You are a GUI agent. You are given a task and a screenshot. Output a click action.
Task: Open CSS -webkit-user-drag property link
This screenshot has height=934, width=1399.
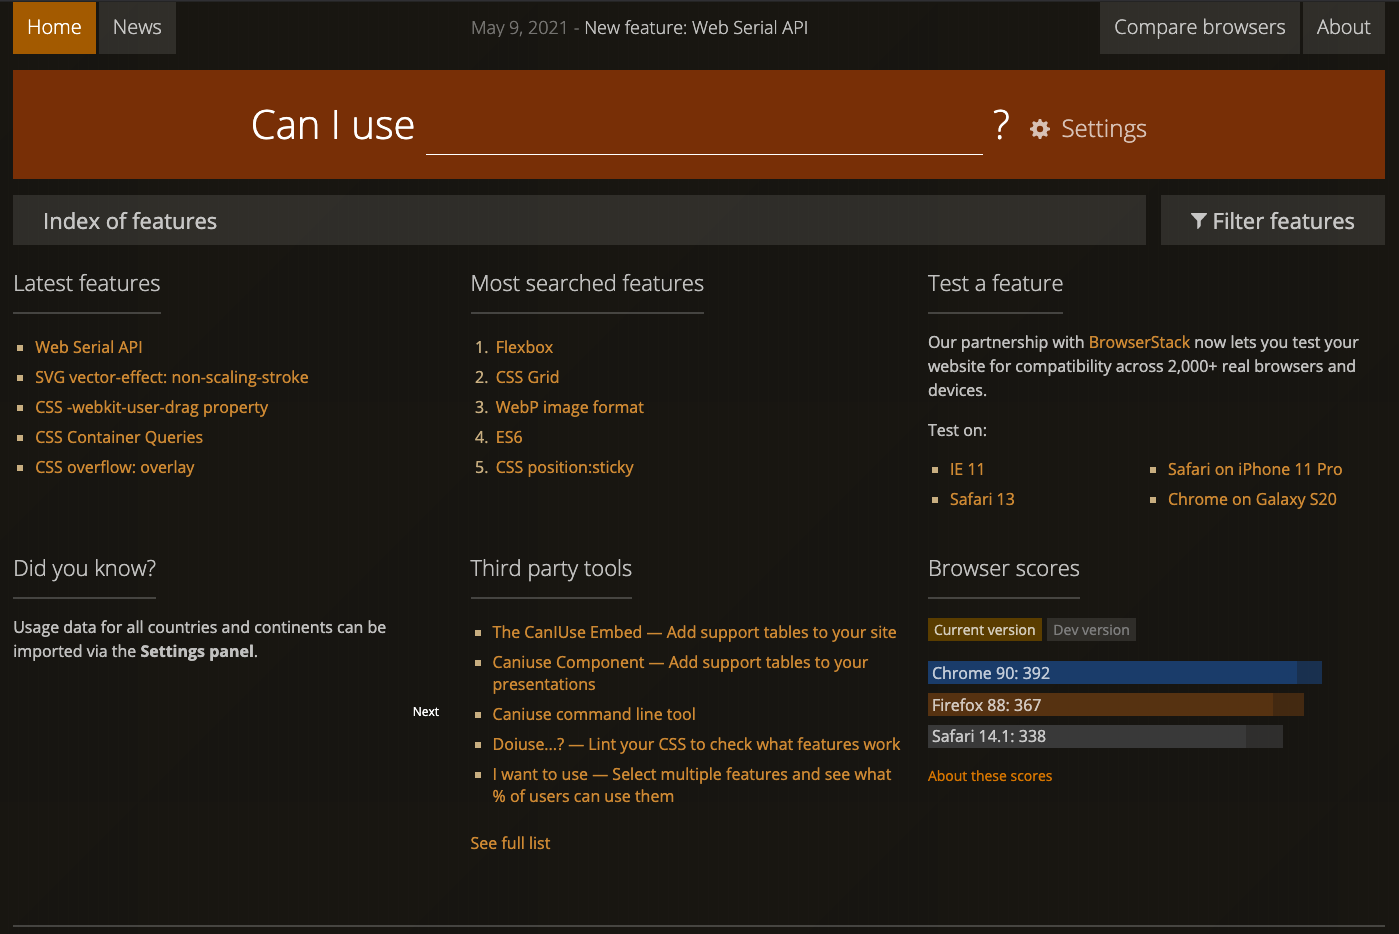(151, 407)
